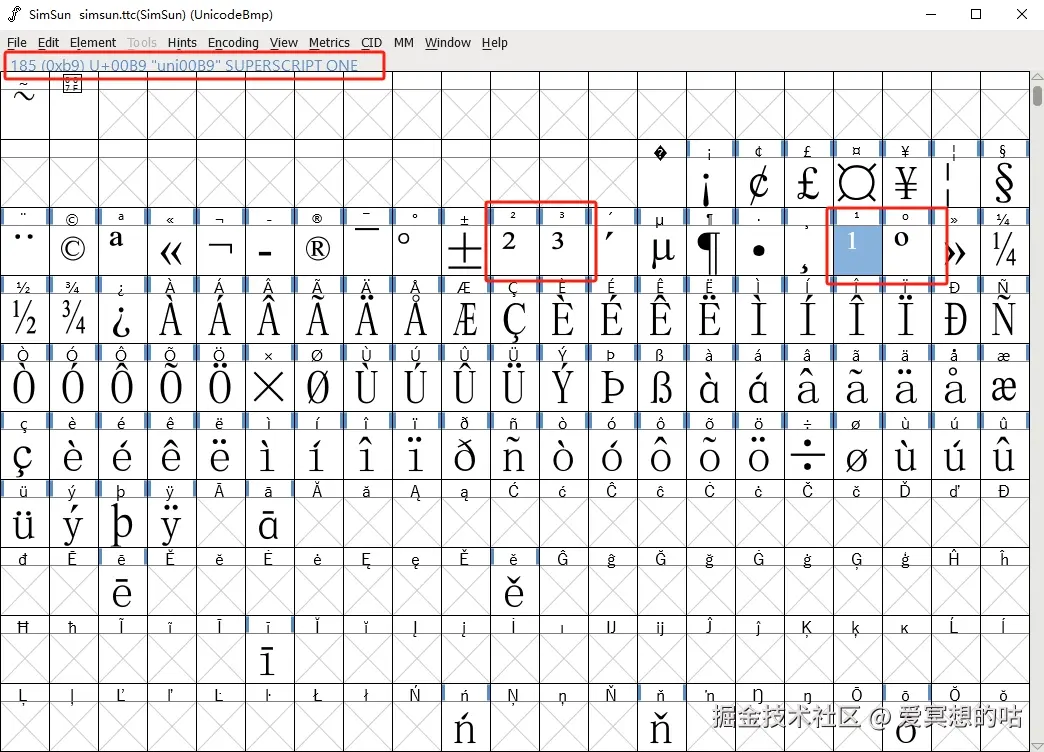Select the ě e-caron glyph cell

pyautogui.click(x=515, y=591)
